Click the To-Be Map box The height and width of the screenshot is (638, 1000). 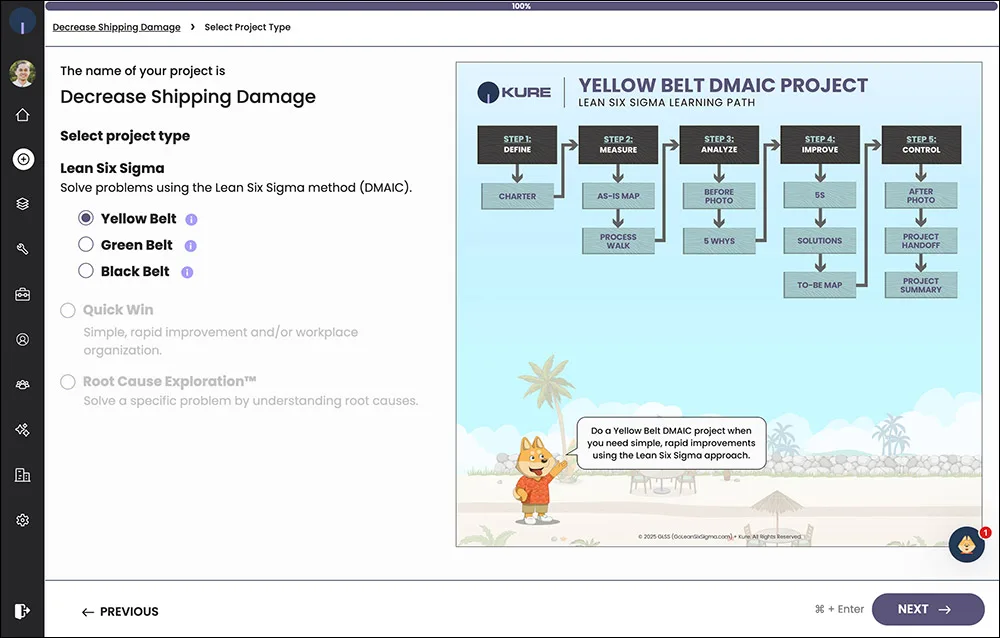pos(820,285)
